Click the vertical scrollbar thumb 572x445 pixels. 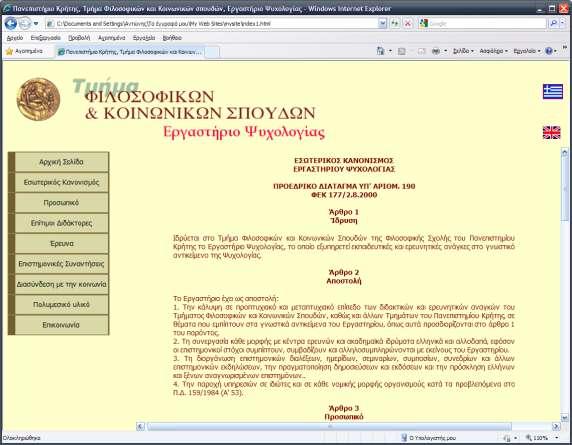point(564,189)
